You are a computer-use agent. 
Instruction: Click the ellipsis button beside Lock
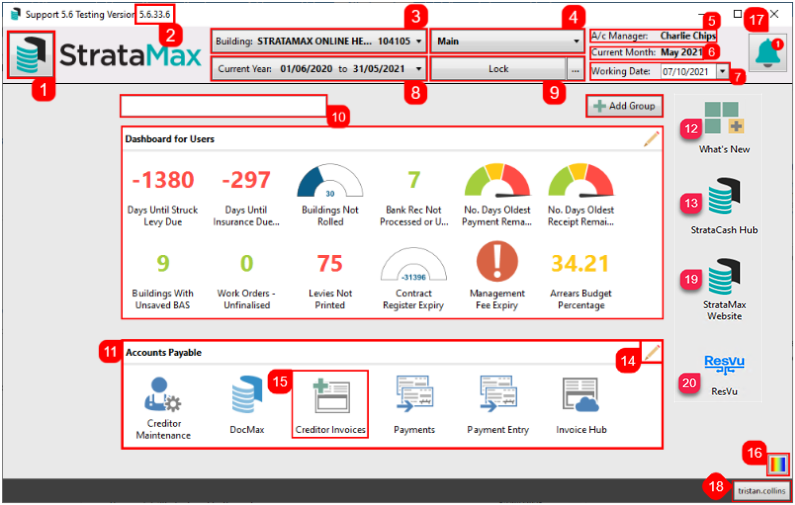[x=575, y=68]
